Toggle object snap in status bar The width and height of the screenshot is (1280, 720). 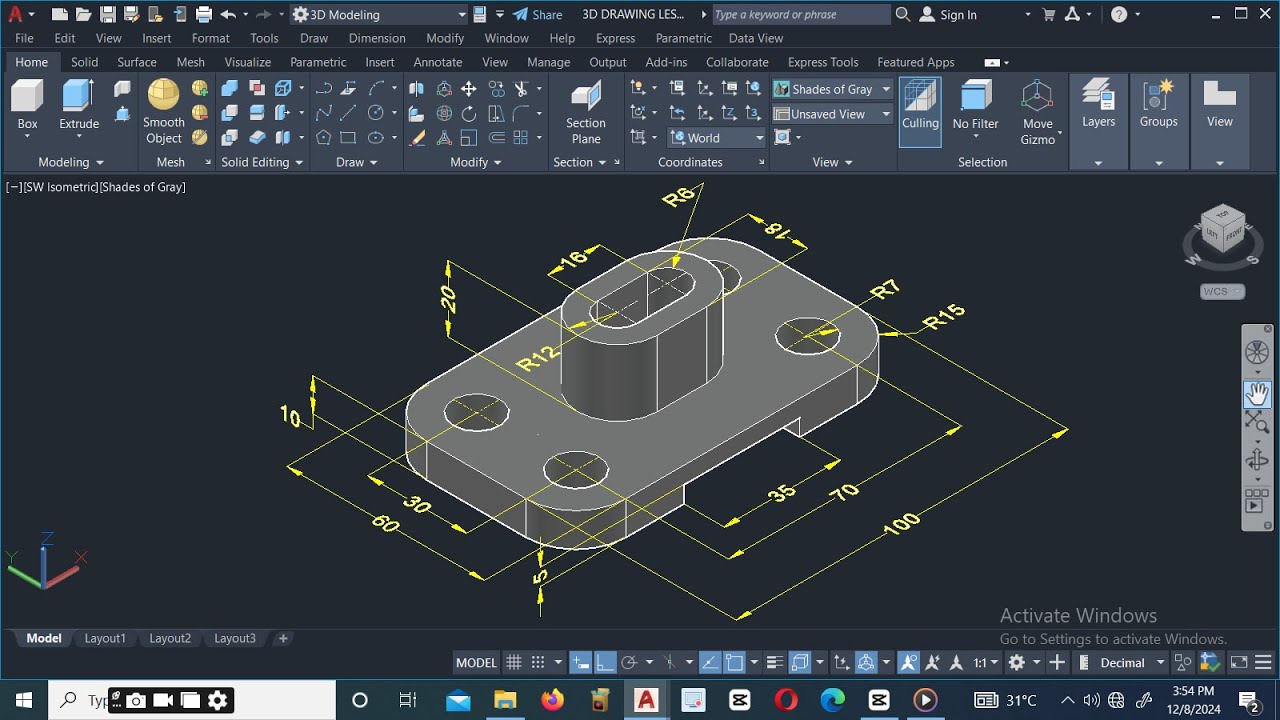click(x=735, y=662)
